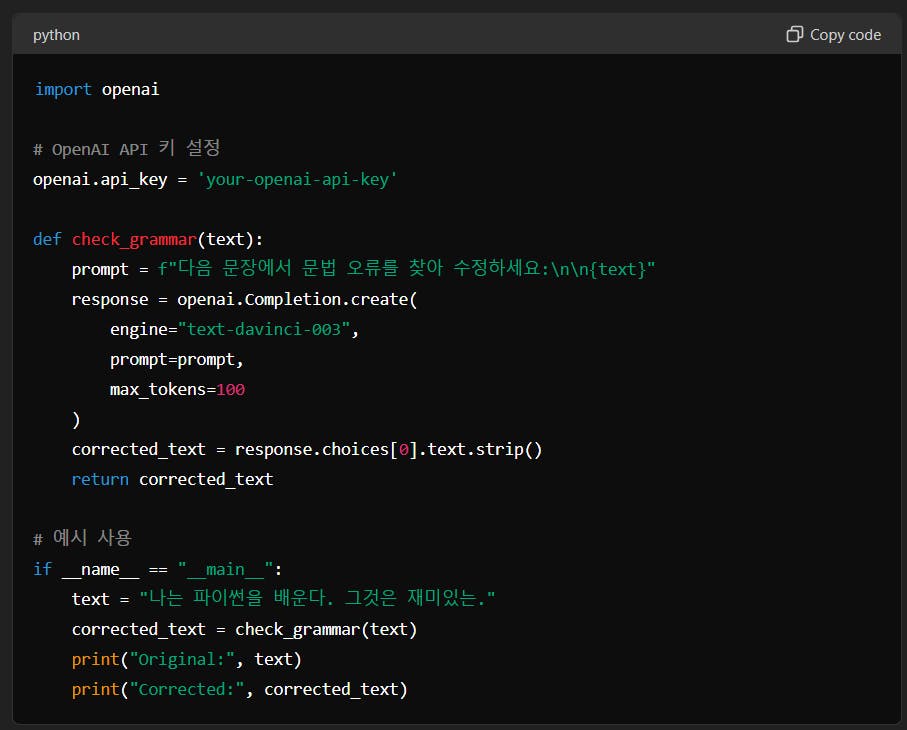
Task: Click the 'return corrected_text' line
Action: click(x=172, y=480)
